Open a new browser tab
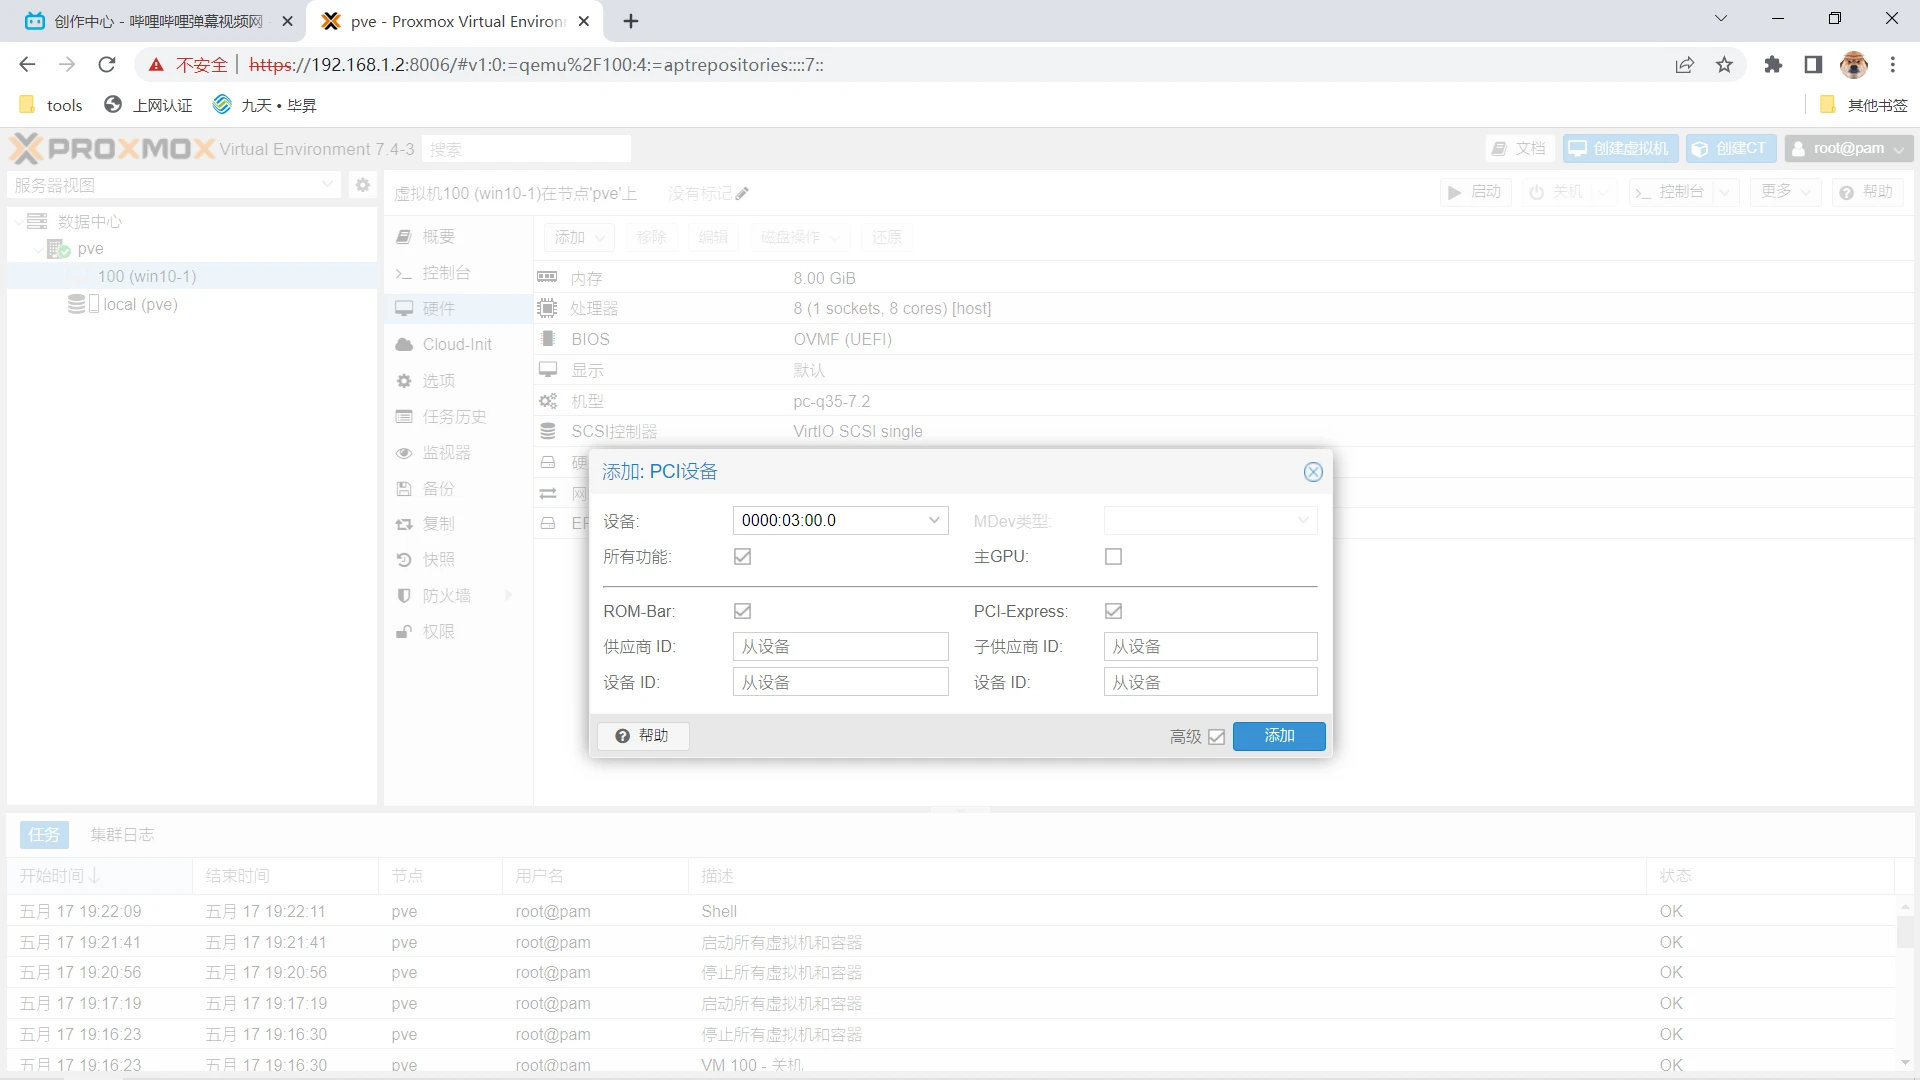The image size is (1920, 1080). [x=631, y=21]
